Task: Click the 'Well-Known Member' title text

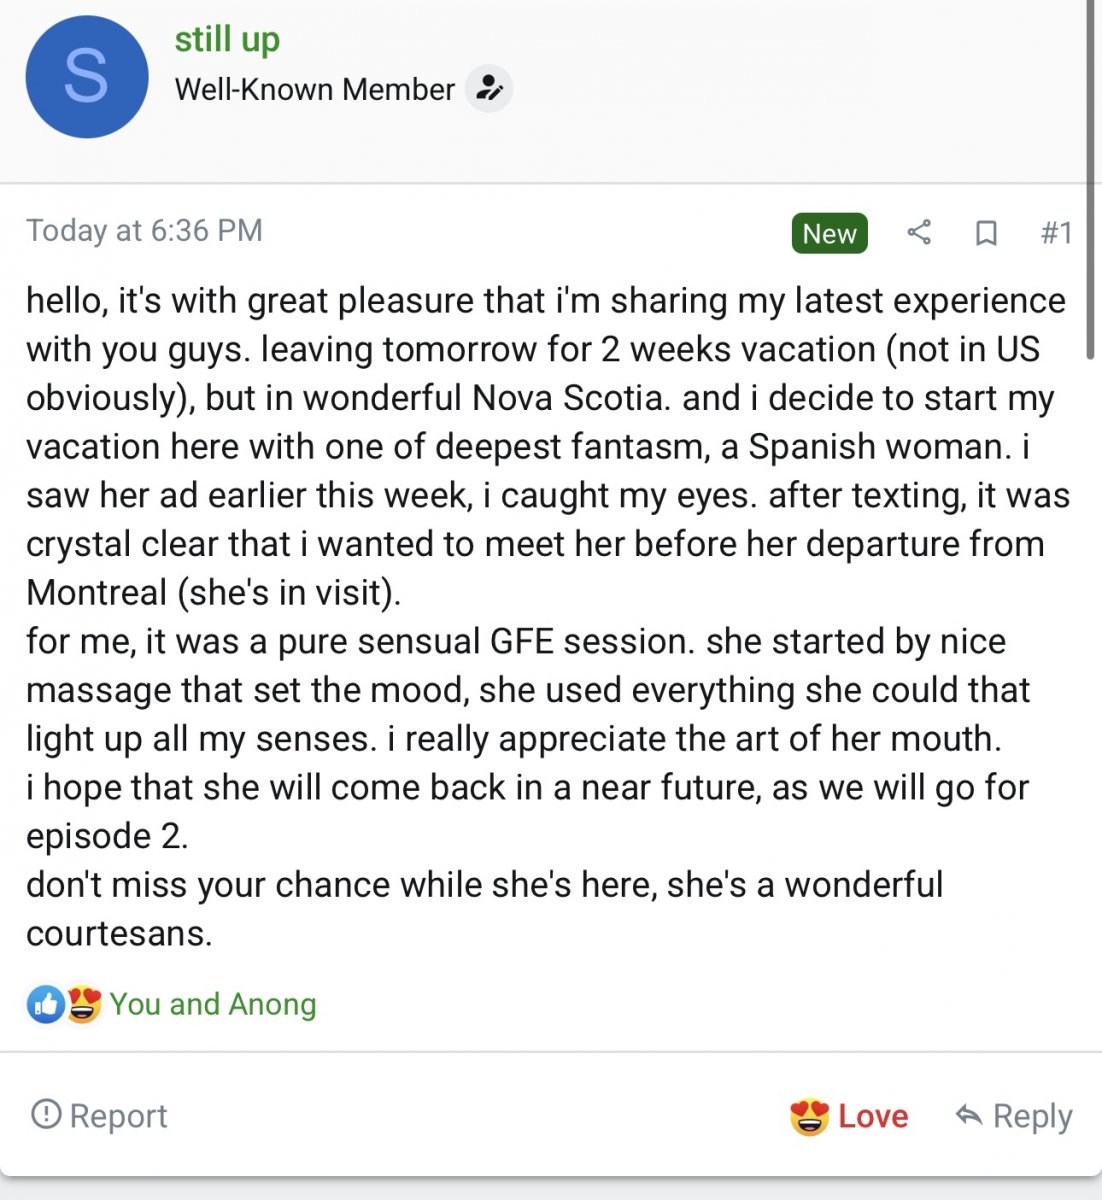Action: [x=315, y=89]
